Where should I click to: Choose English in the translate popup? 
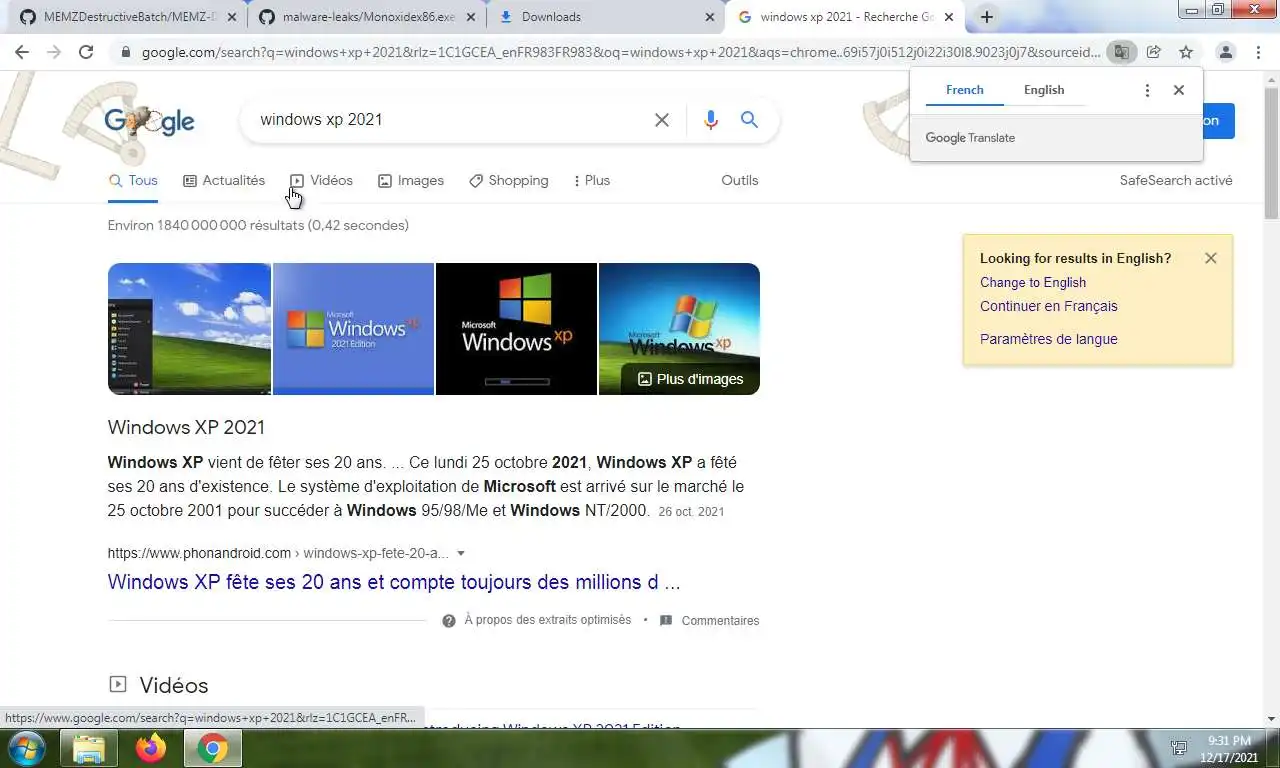pyautogui.click(x=1044, y=90)
